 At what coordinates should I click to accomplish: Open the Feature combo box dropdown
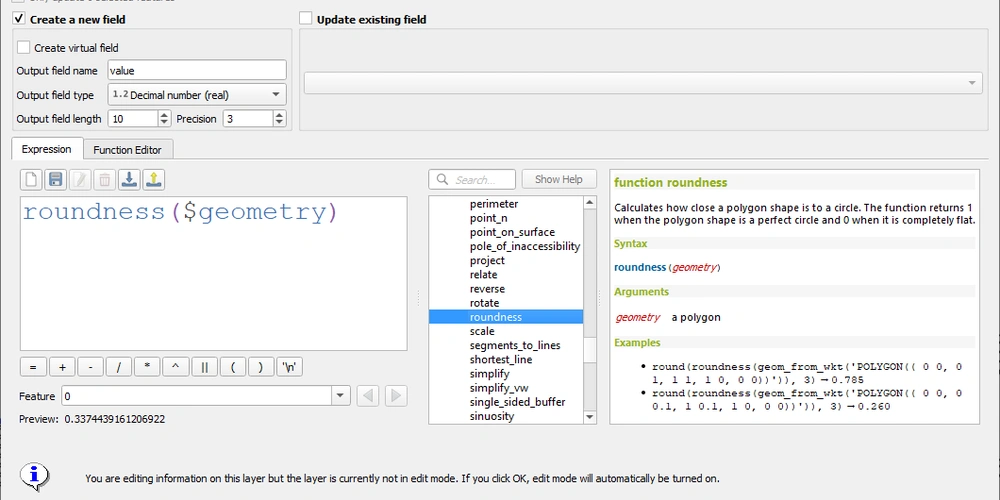tap(341, 396)
